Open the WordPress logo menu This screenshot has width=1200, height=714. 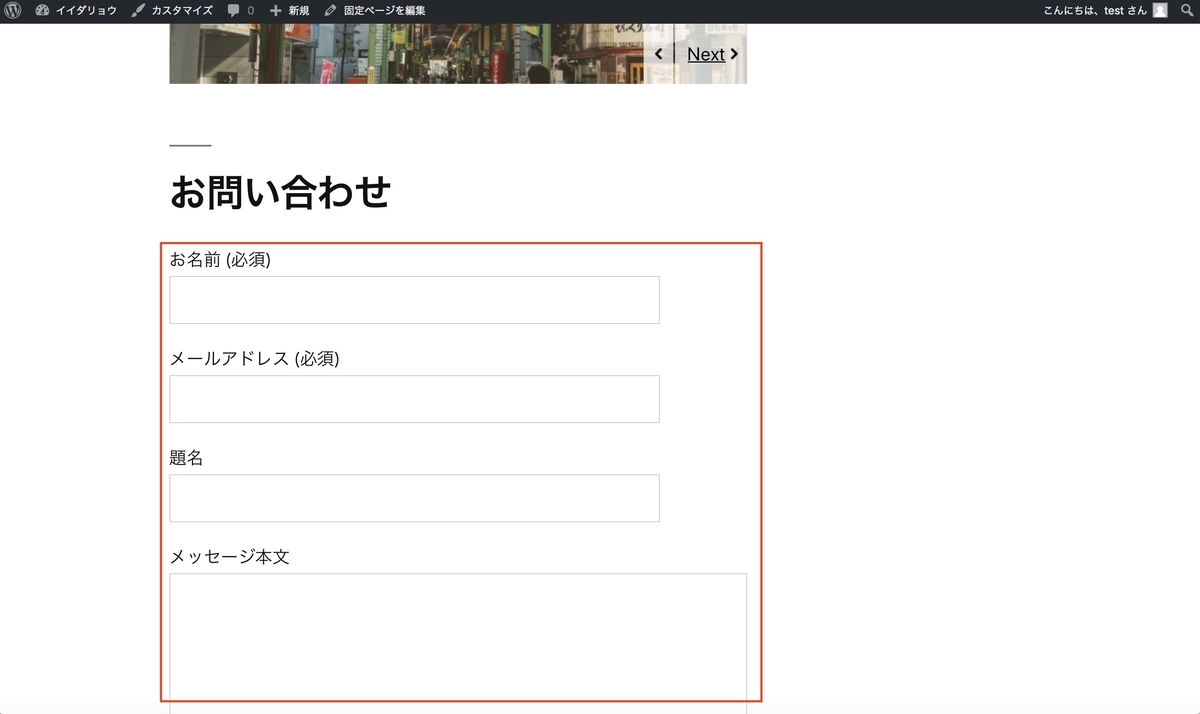[x=12, y=11]
